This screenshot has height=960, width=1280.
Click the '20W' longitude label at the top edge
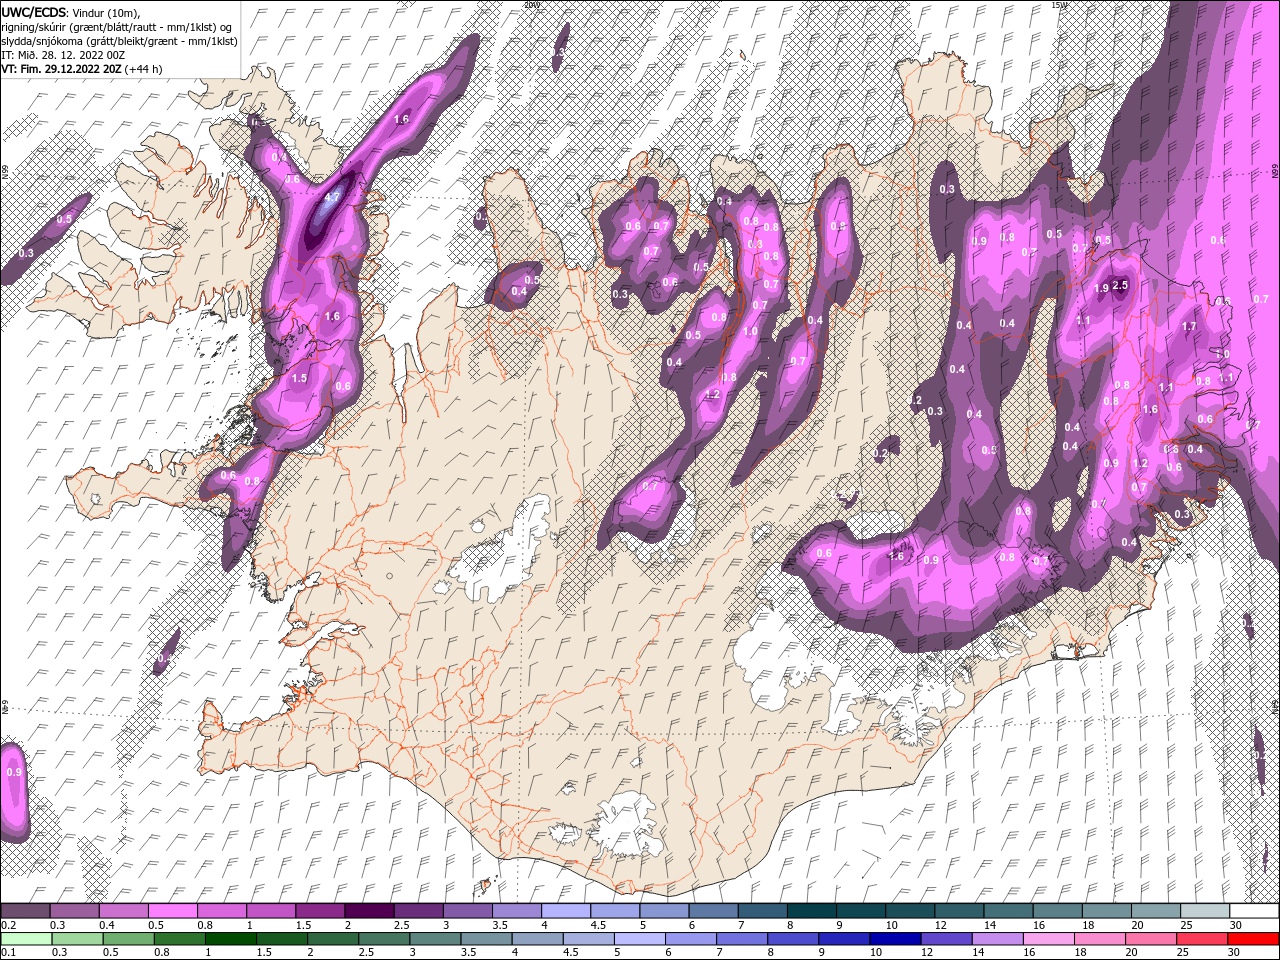click(531, 4)
